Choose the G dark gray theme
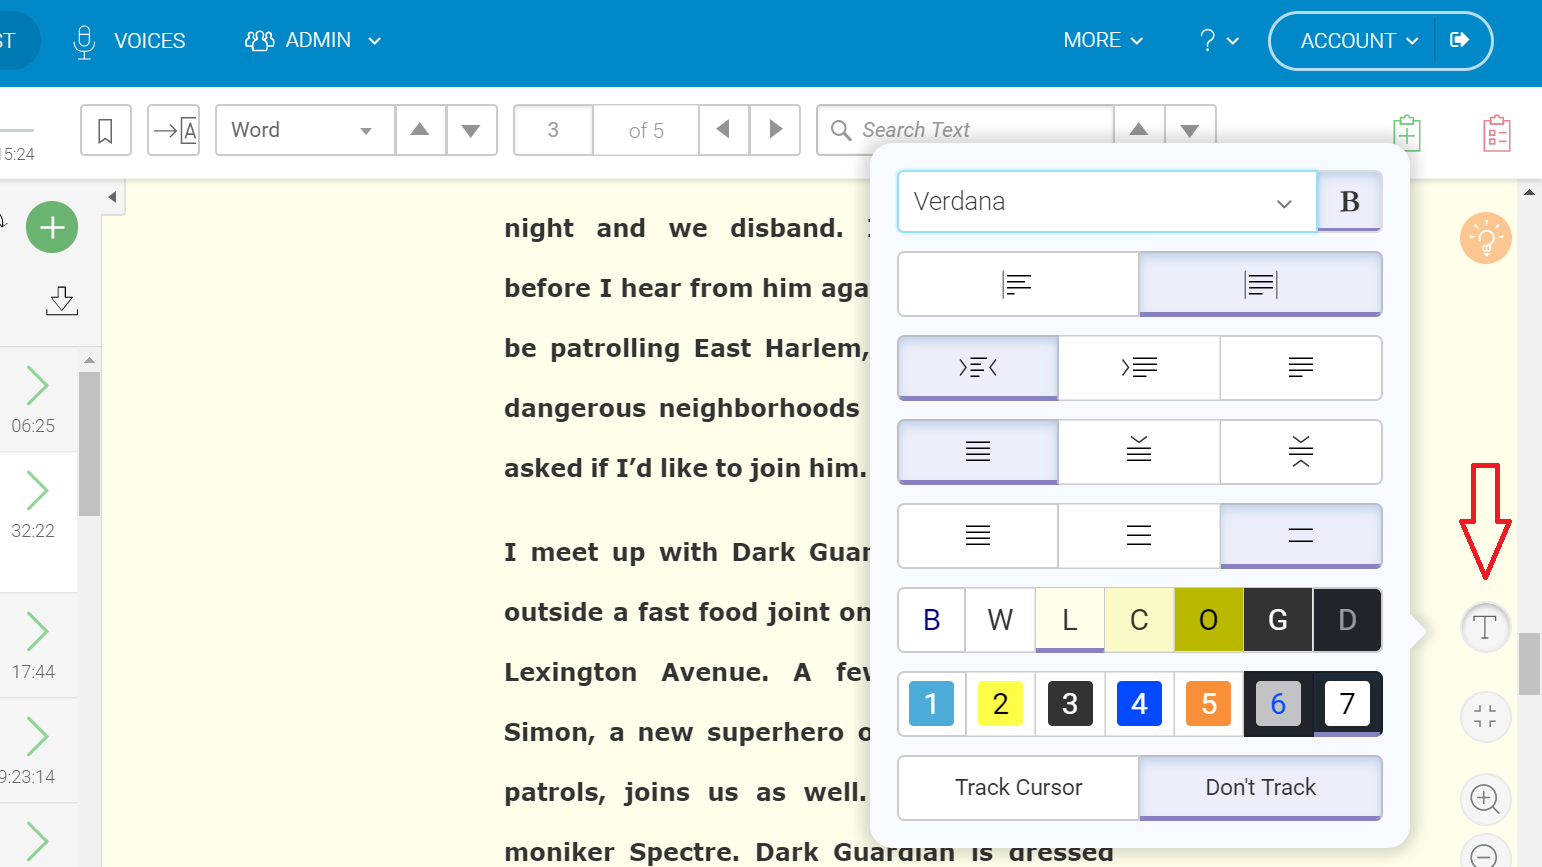The width and height of the screenshot is (1542, 867). pos(1278,620)
